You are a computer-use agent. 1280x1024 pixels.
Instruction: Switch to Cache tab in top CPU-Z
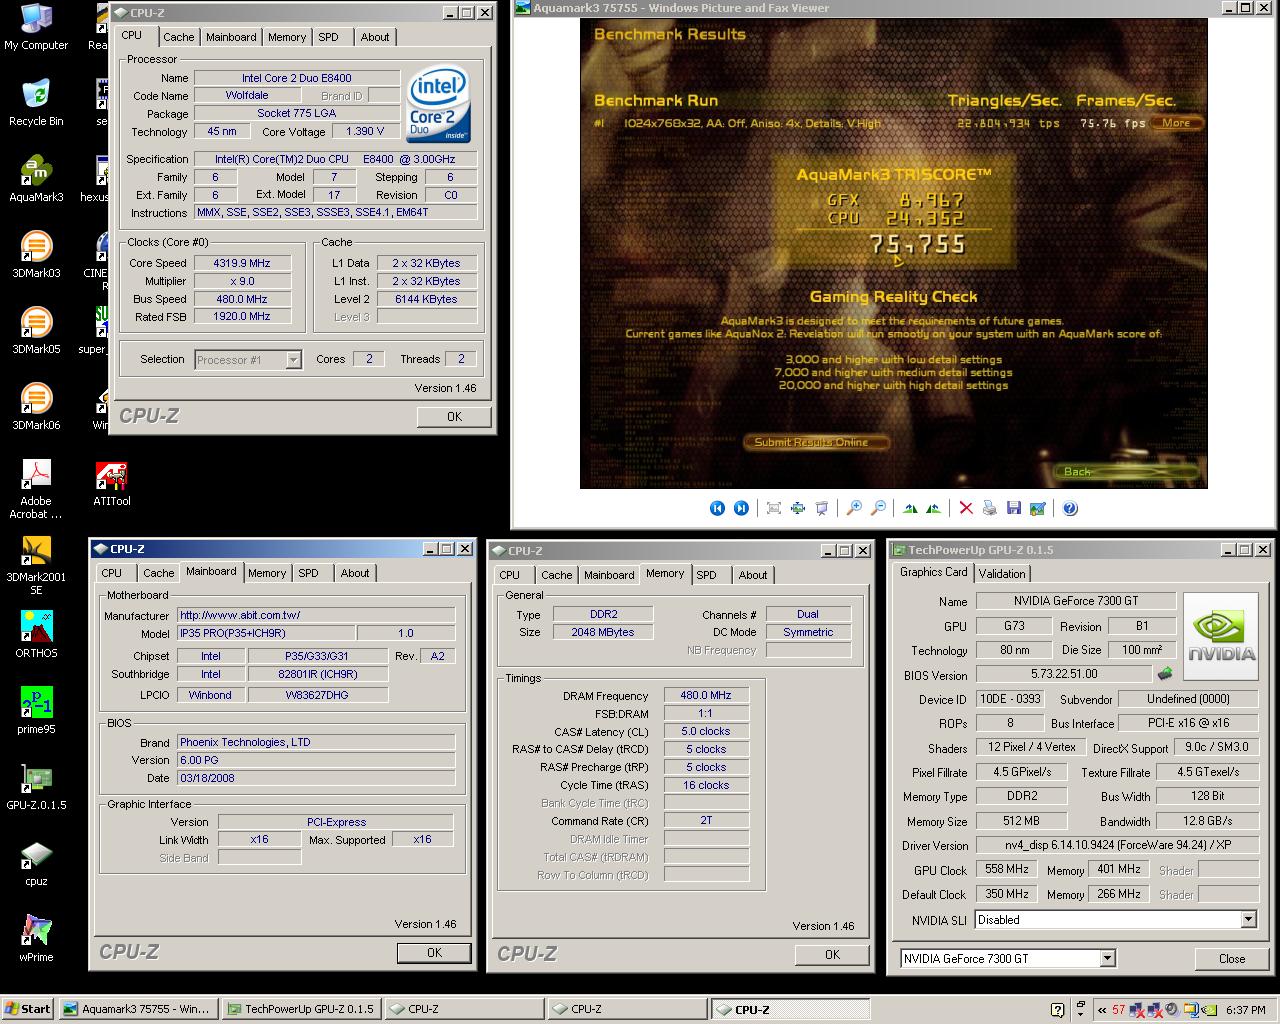pos(179,37)
